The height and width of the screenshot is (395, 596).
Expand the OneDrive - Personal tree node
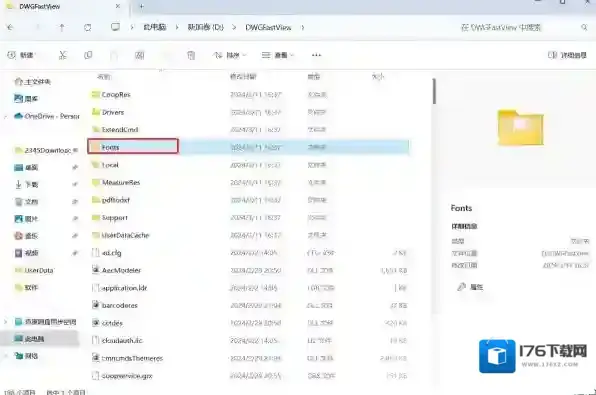[6, 116]
